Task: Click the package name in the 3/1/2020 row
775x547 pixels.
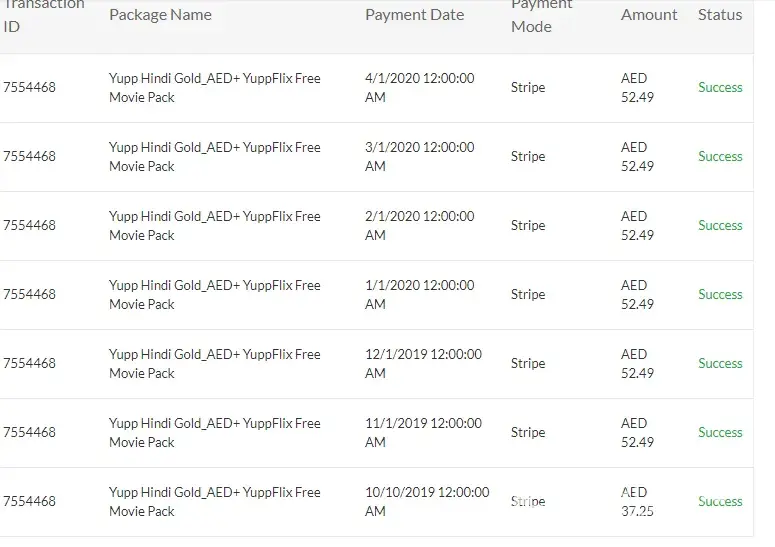Action: pos(215,157)
